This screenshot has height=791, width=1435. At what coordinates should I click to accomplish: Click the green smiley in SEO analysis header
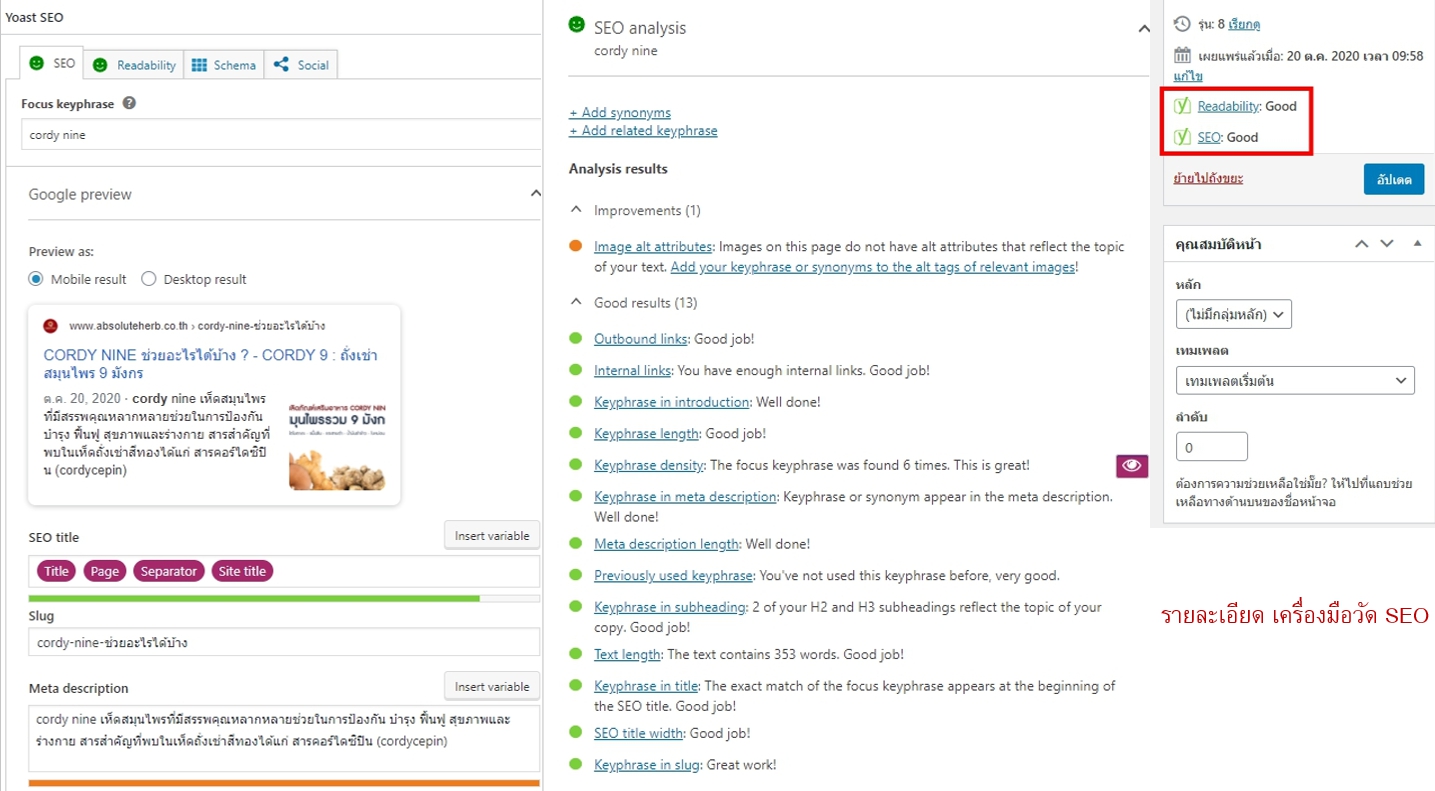(576, 25)
